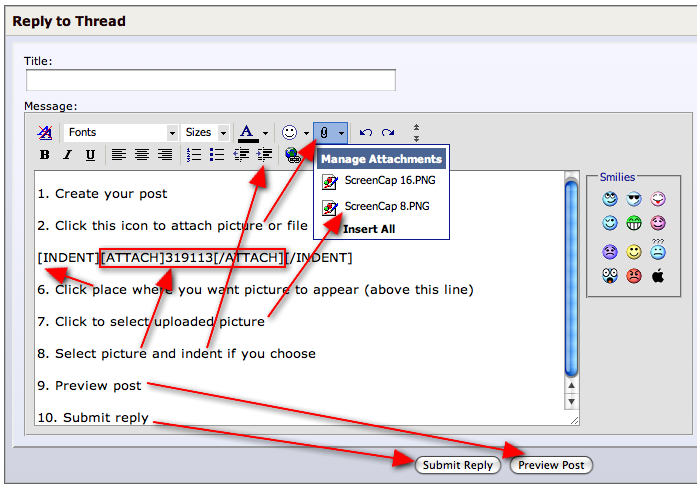
Task: Click the '[ATTACH]319113[/ATTACH]' code text
Action: [192, 257]
